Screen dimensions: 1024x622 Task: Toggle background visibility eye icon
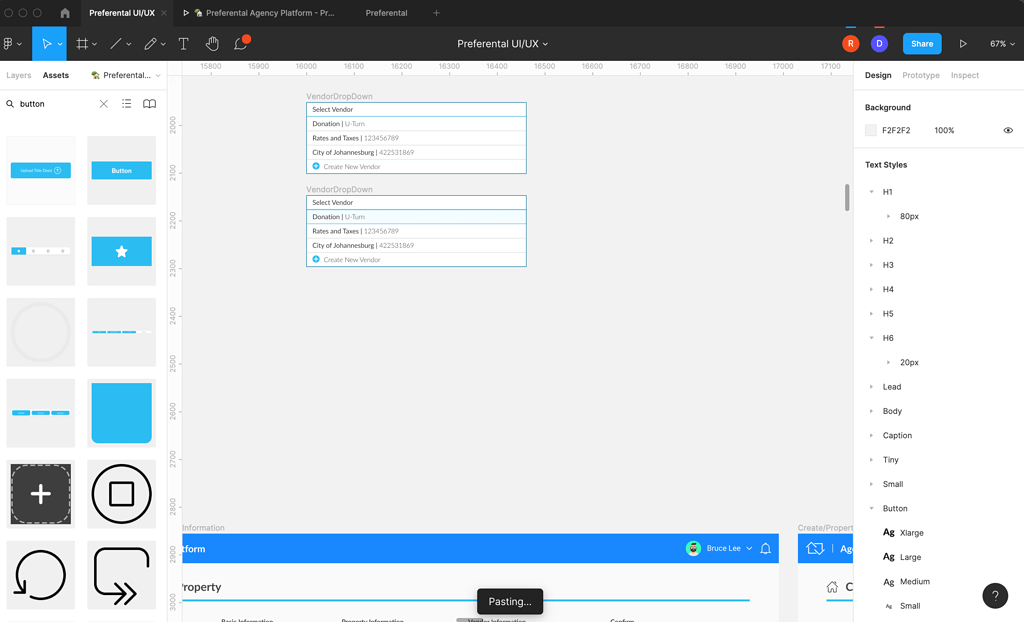click(x=1008, y=131)
